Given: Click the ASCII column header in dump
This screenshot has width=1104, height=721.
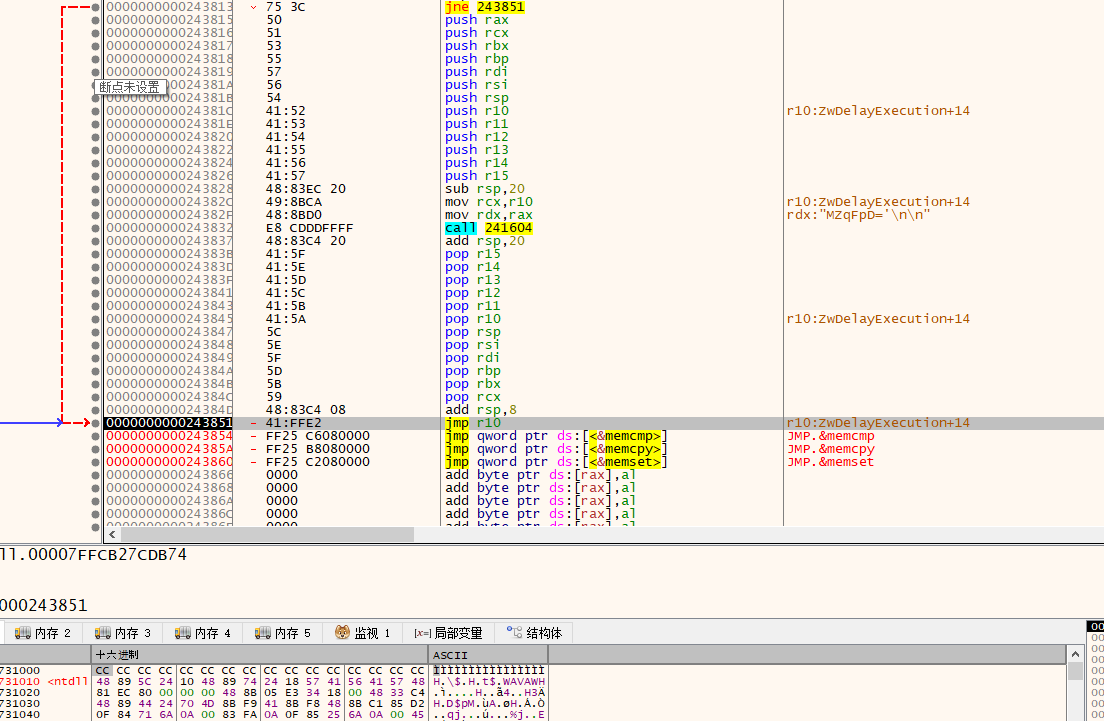Looking at the screenshot, I should coord(443,654).
